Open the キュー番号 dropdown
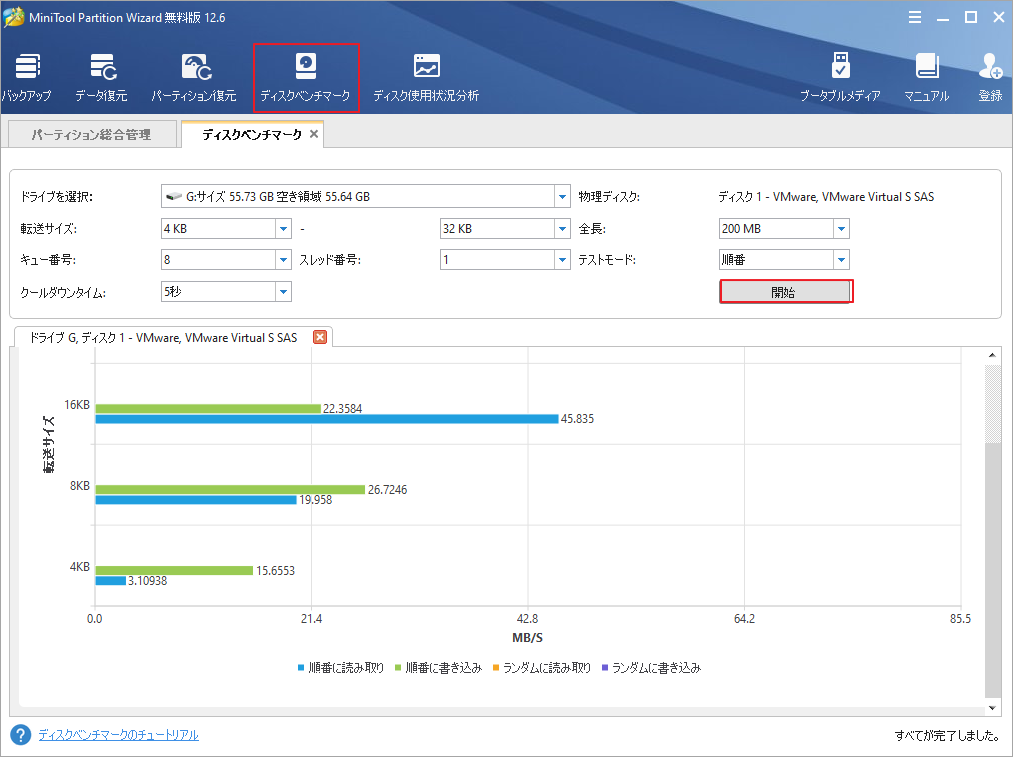This screenshot has height=757, width=1013. click(x=284, y=260)
